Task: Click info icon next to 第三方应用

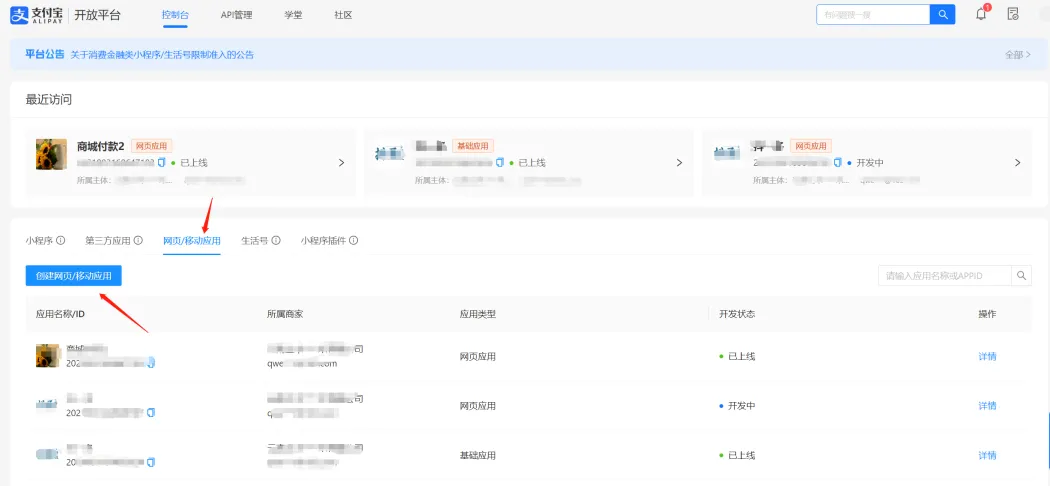Action: click(138, 241)
